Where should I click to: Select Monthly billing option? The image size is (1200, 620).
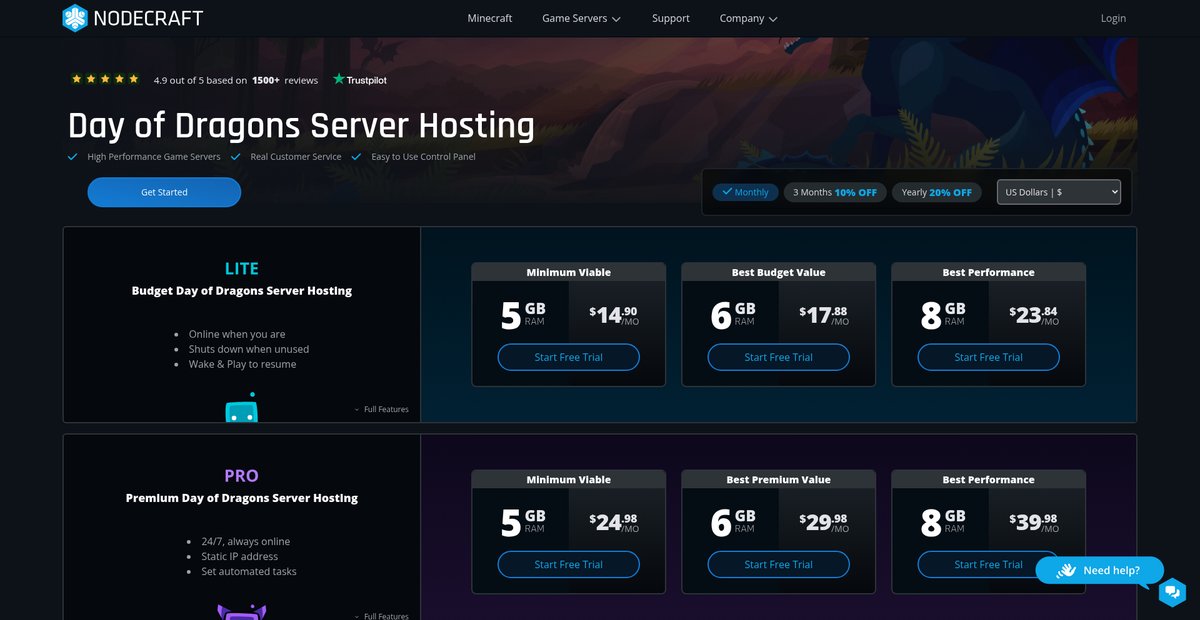click(745, 192)
